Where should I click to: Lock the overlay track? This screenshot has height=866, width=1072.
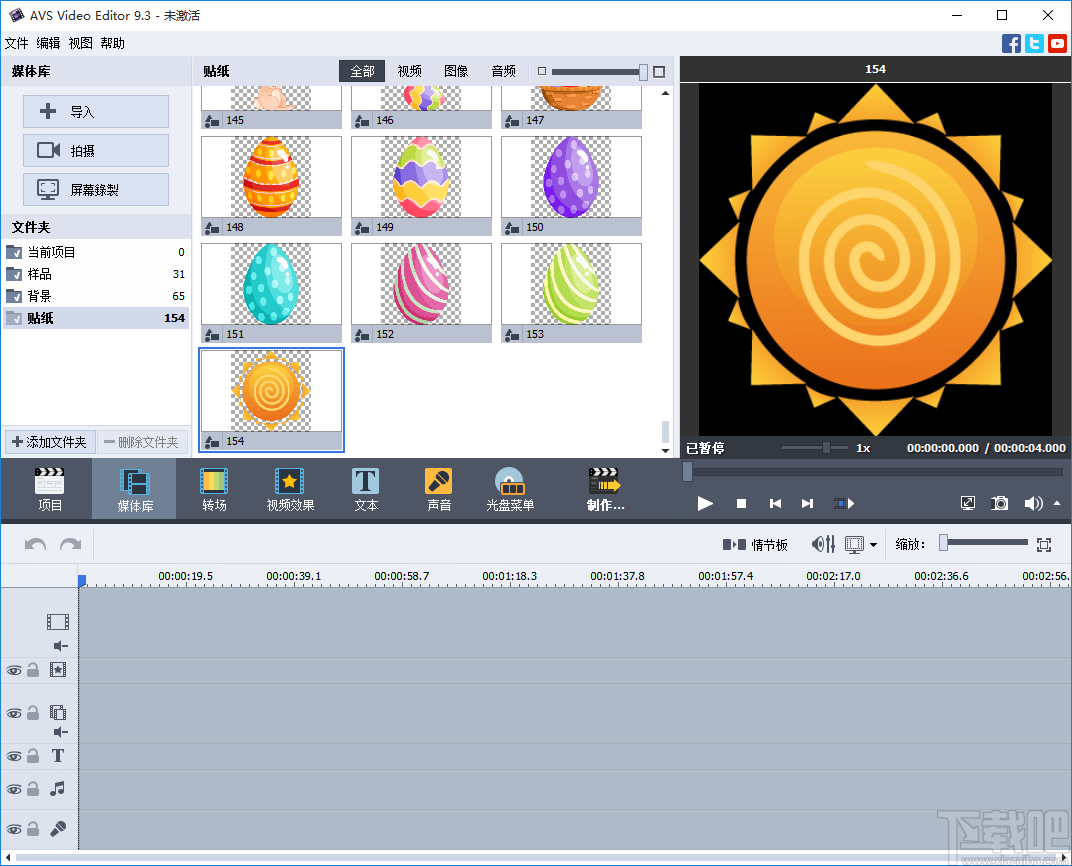click(x=33, y=713)
